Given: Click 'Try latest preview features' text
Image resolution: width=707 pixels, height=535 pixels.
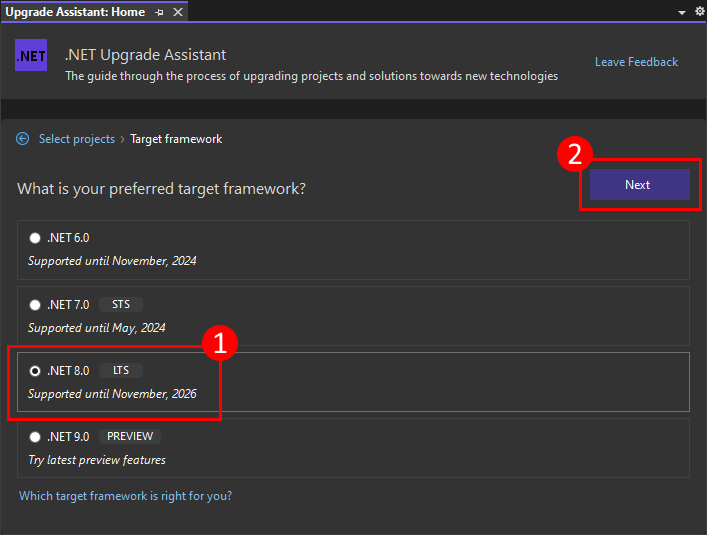Looking at the screenshot, I should tap(97, 460).
